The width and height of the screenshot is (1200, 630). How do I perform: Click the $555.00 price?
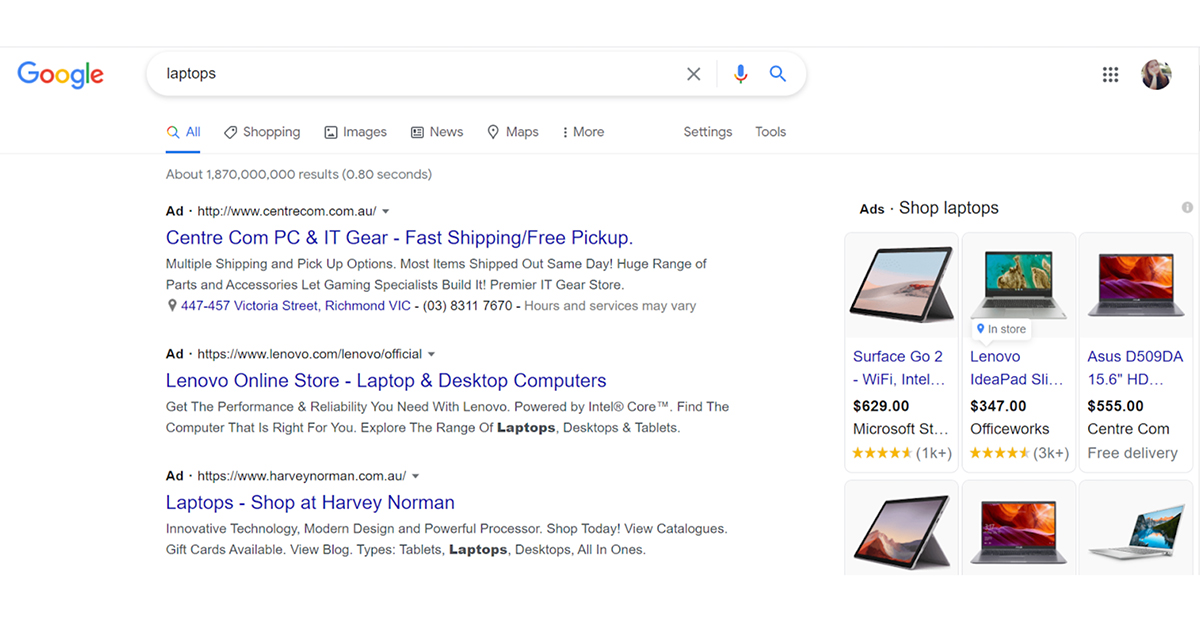click(x=1116, y=406)
